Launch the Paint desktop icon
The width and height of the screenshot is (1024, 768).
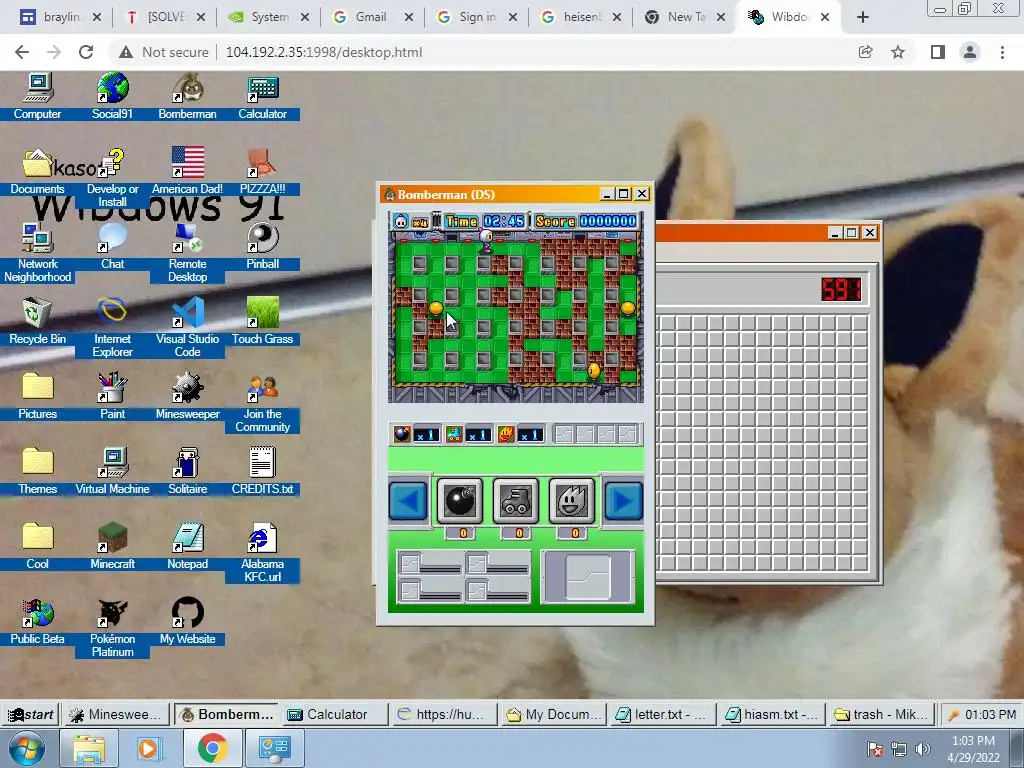tap(112, 388)
